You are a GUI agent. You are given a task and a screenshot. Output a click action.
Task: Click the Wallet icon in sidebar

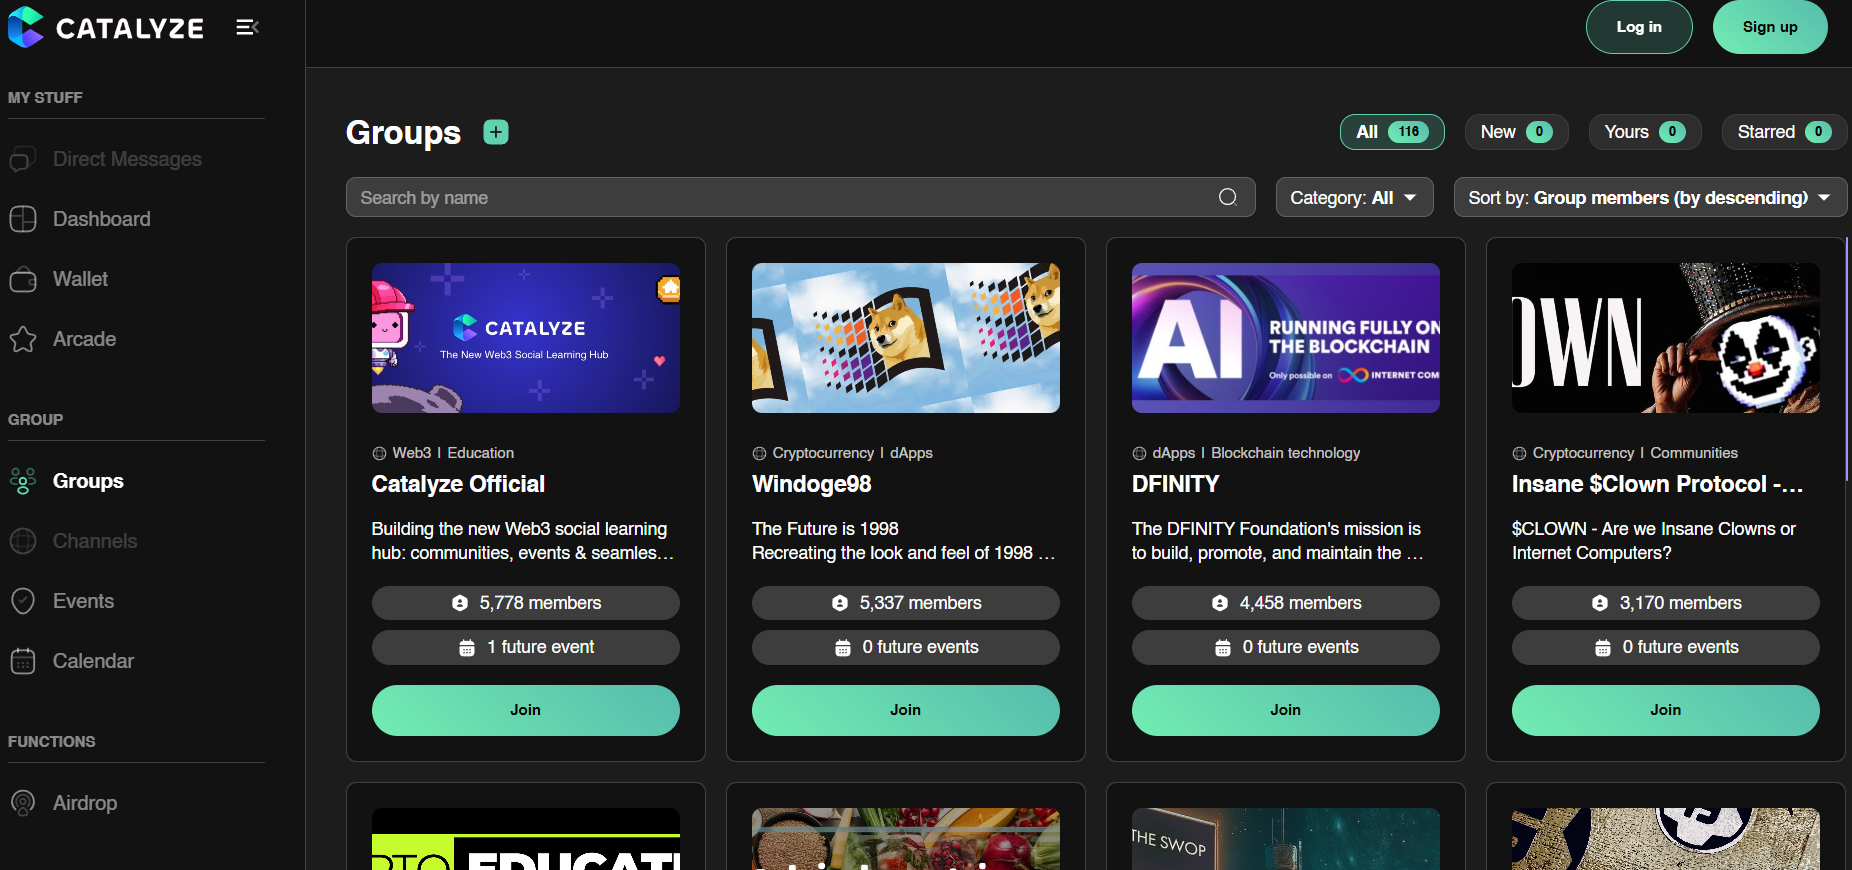coord(23,279)
